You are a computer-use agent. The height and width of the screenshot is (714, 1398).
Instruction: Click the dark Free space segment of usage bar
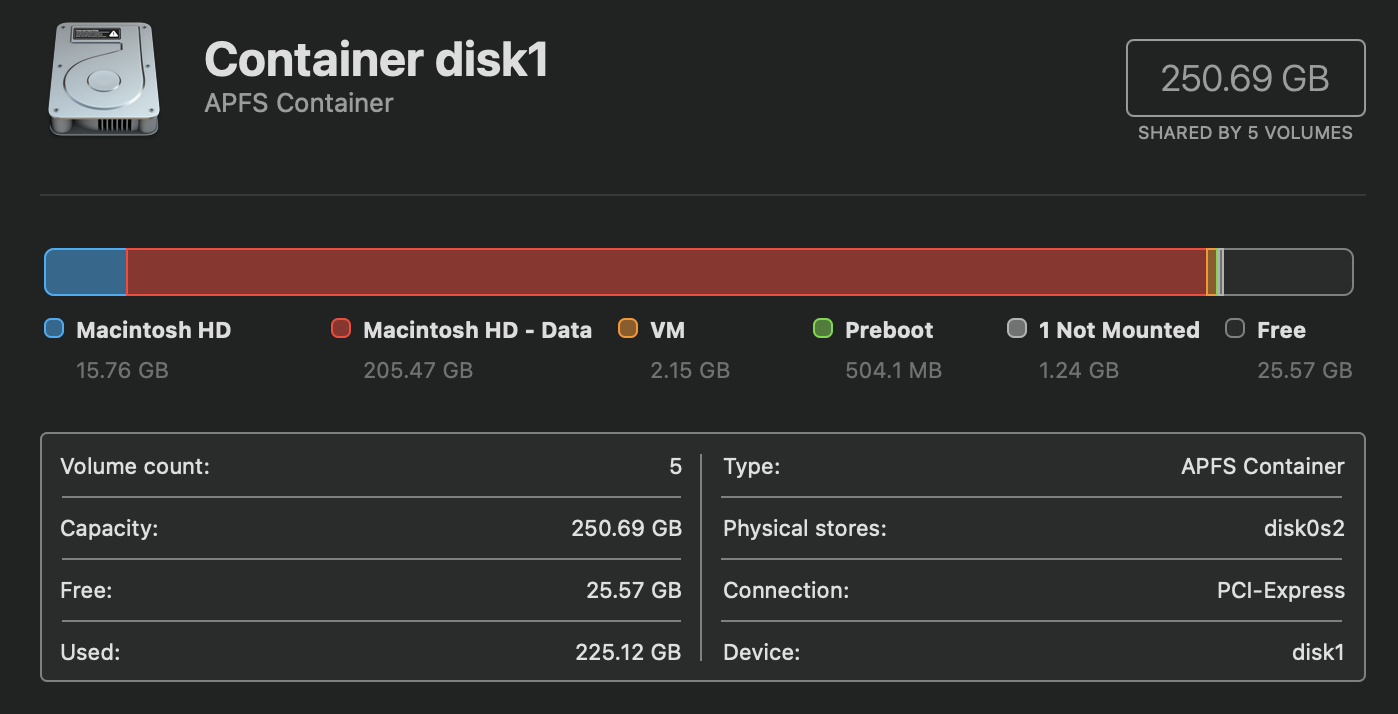pyautogui.click(x=1288, y=272)
